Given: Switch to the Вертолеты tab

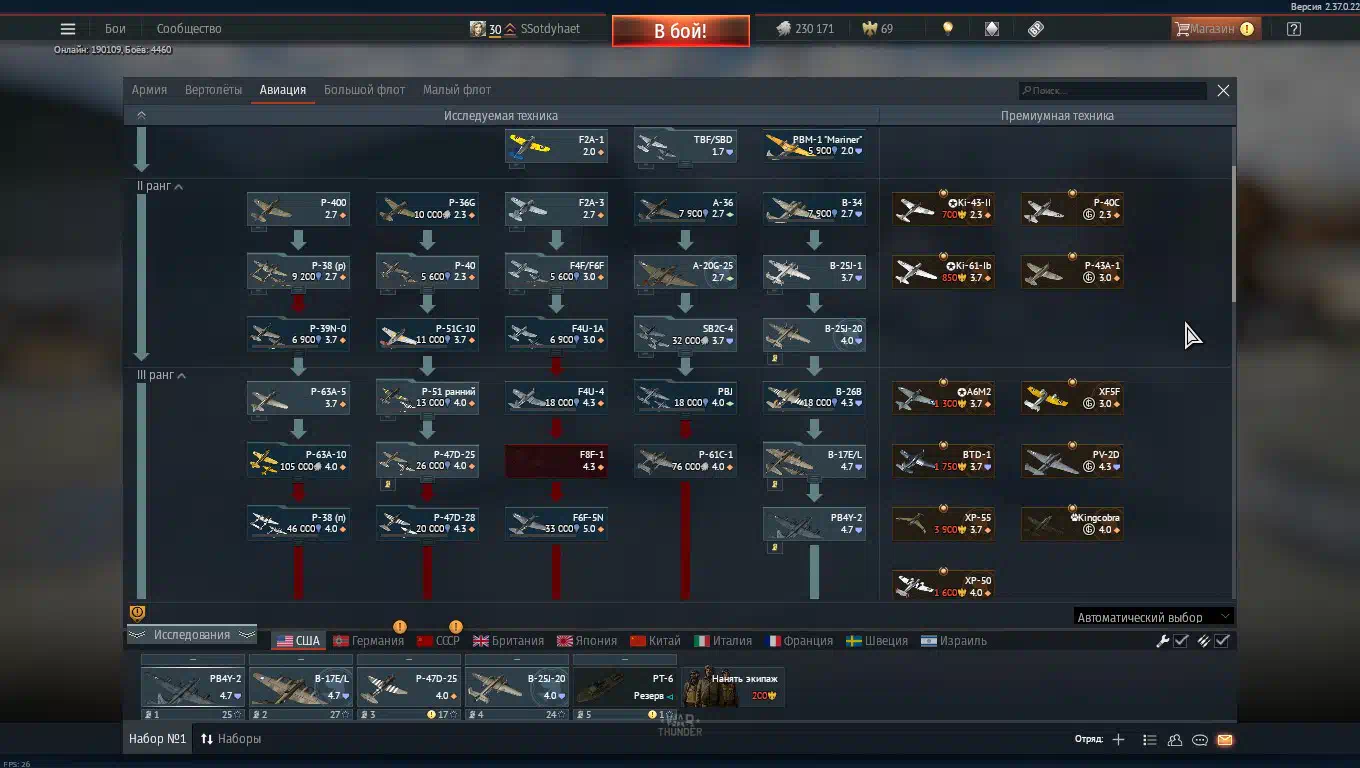Looking at the screenshot, I should 213,90.
